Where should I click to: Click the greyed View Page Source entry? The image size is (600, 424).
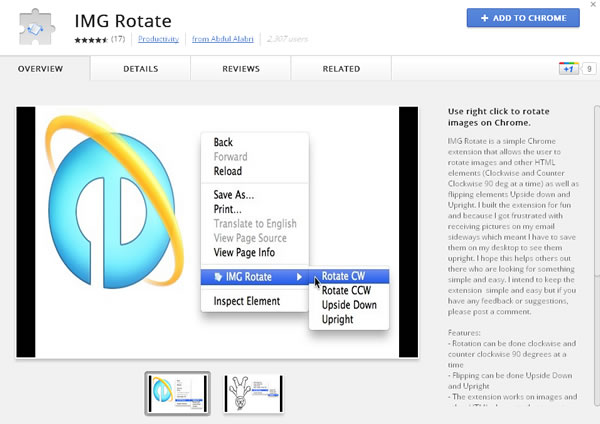pos(250,238)
